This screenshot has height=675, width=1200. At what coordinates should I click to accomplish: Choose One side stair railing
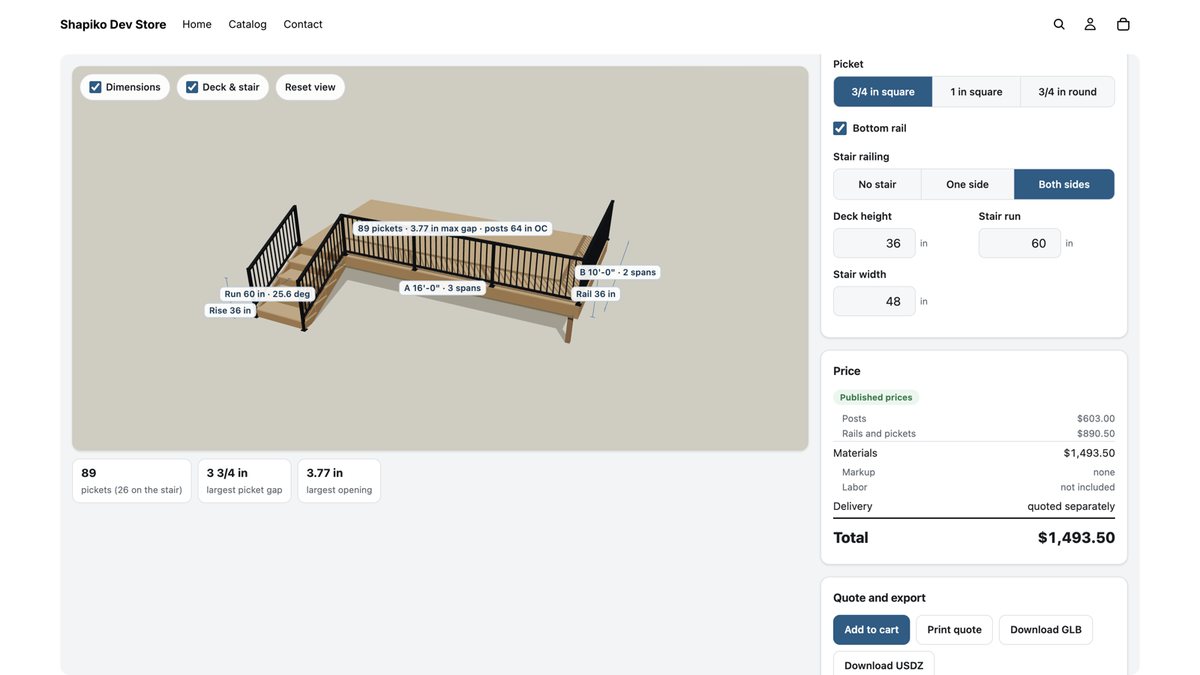pos(967,184)
